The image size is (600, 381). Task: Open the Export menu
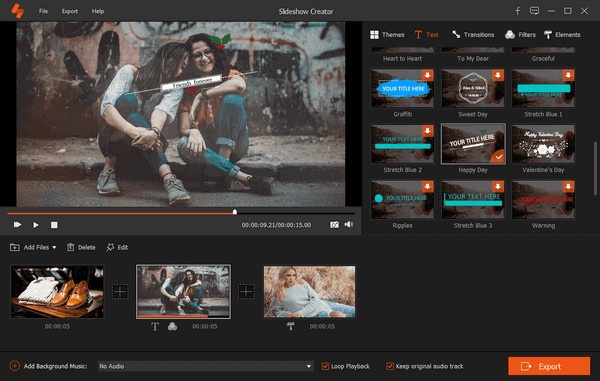[x=70, y=11]
